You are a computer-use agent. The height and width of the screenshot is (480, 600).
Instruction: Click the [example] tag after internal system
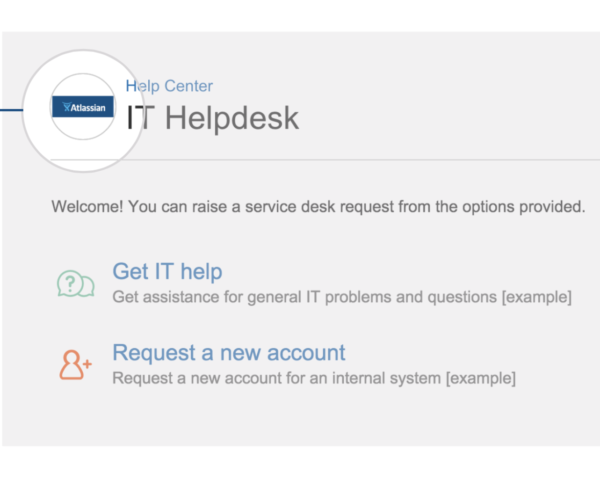click(x=481, y=378)
